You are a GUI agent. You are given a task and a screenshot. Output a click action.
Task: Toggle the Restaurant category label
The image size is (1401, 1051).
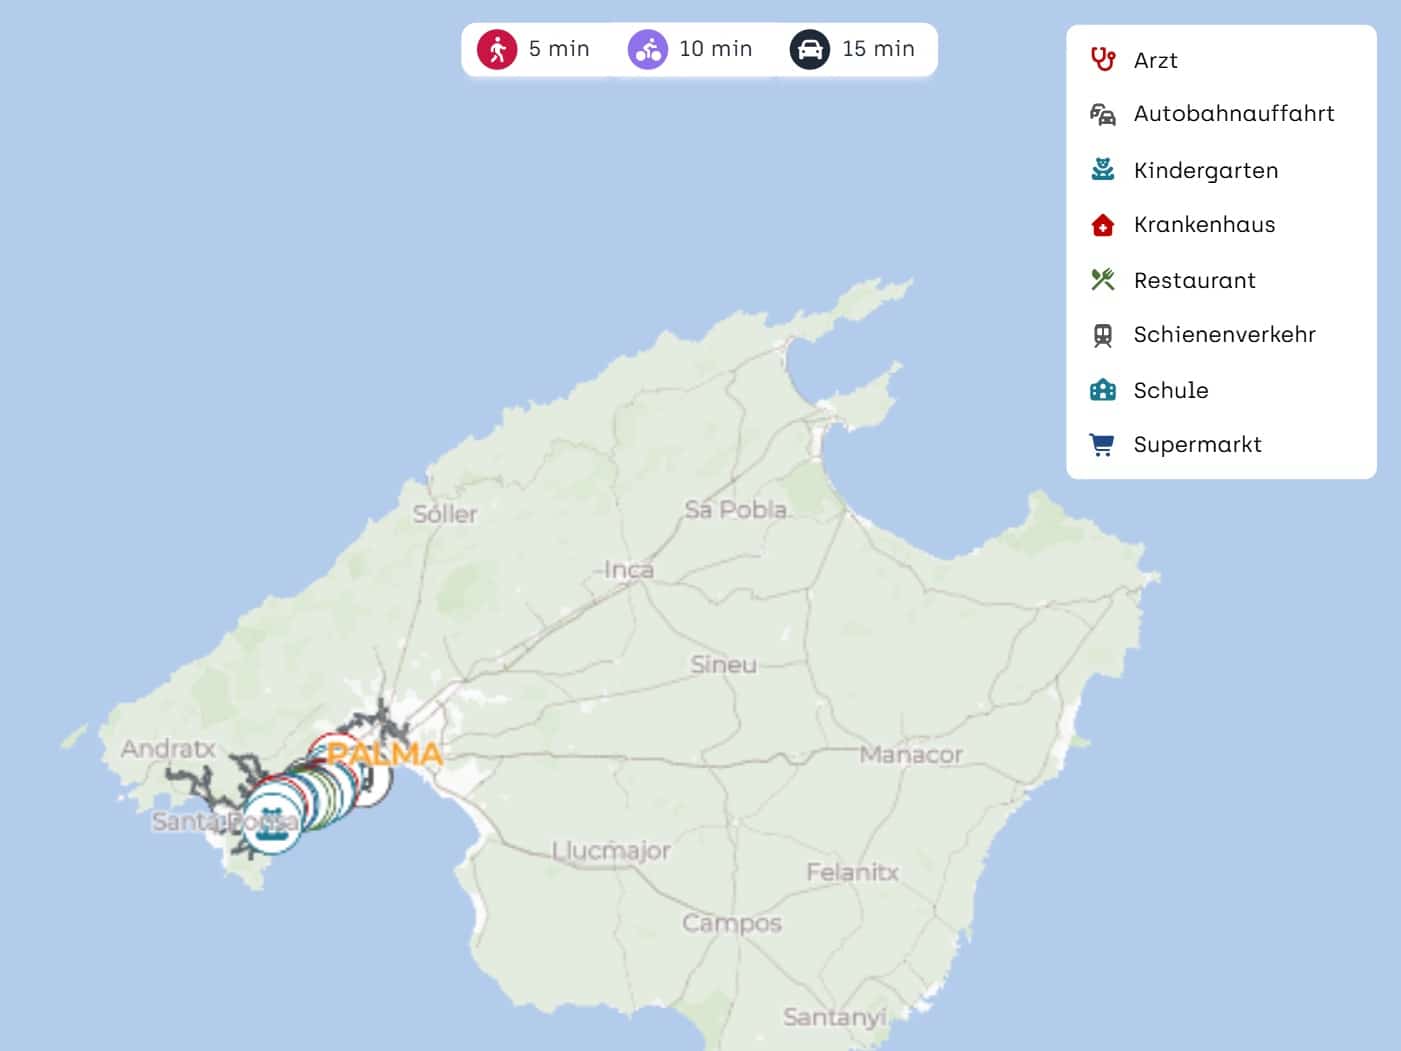(1194, 281)
